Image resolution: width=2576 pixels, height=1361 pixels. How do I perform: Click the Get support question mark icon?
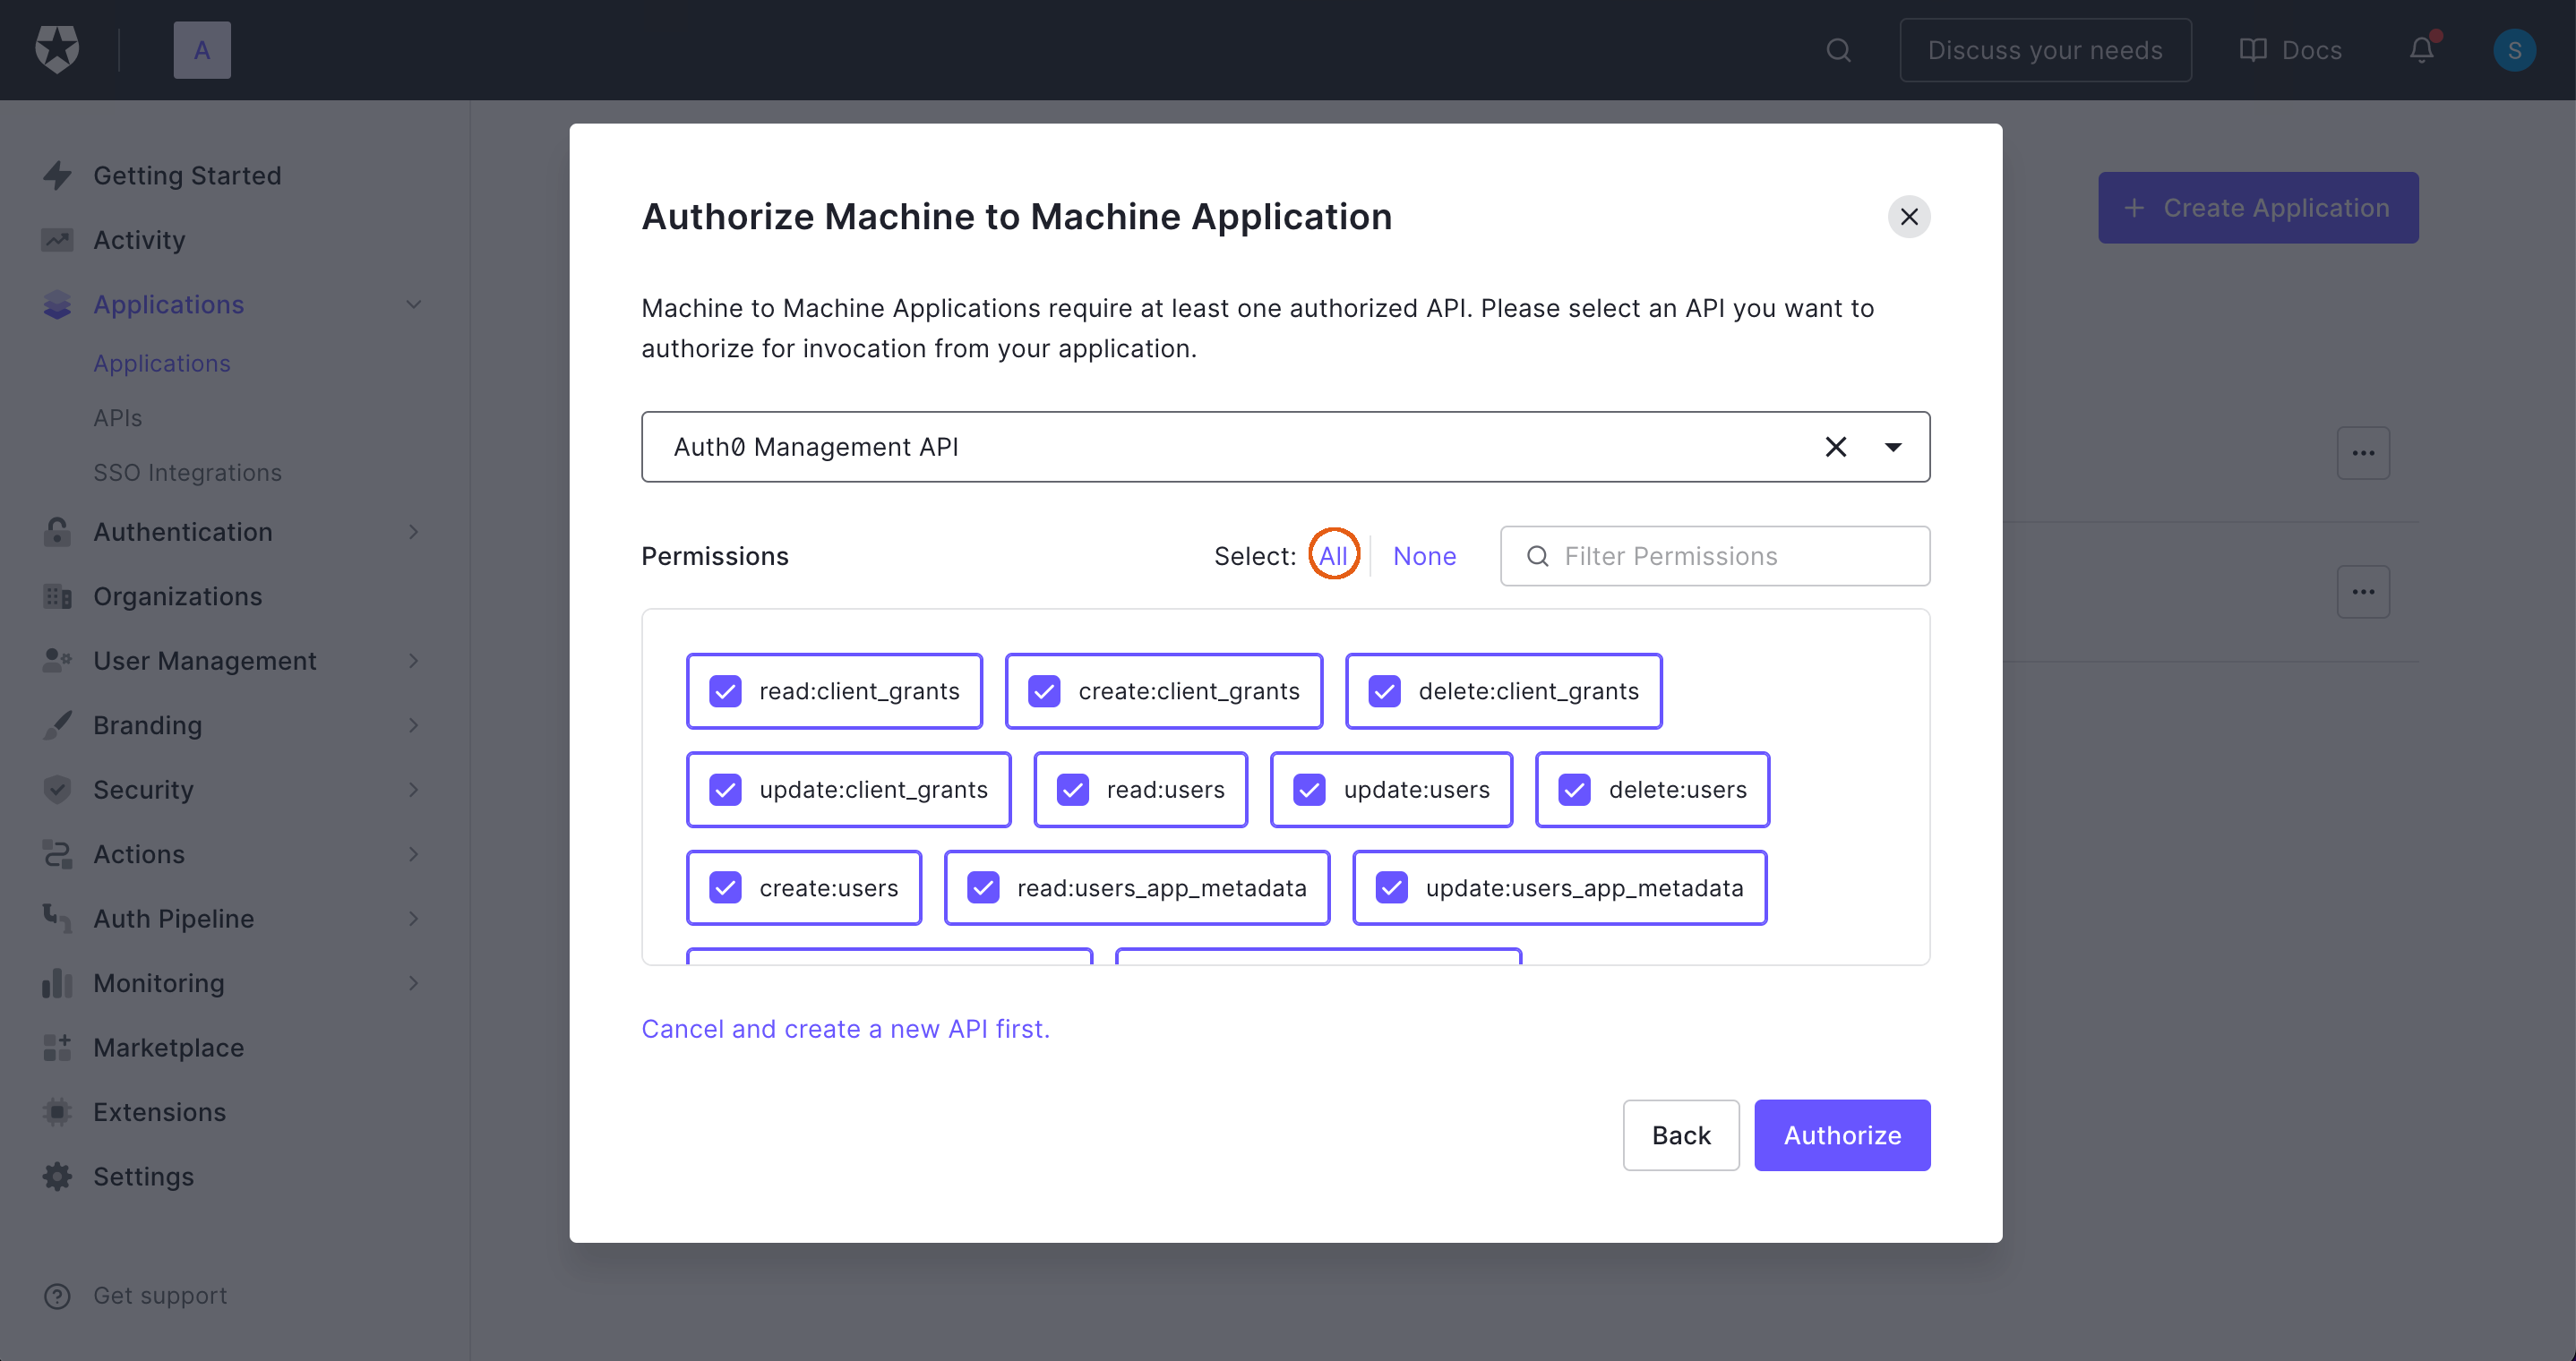click(x=57, y=1296)
